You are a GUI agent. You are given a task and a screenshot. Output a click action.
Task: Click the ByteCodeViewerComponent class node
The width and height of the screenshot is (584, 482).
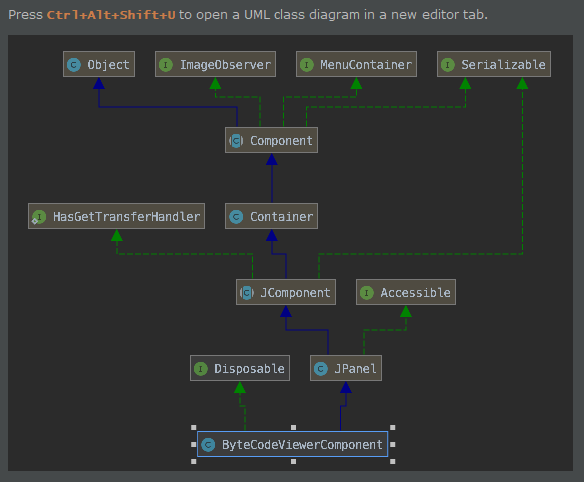[293, 444]
